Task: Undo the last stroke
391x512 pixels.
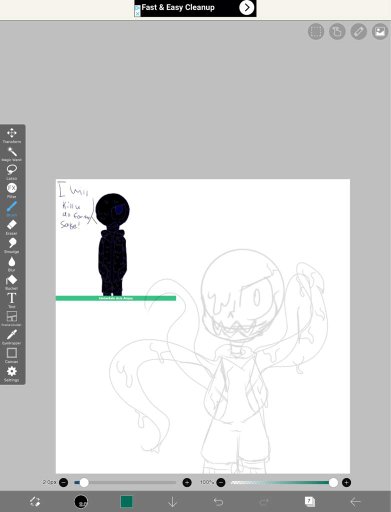Action: pyautogui.click(x=218, y=502)
